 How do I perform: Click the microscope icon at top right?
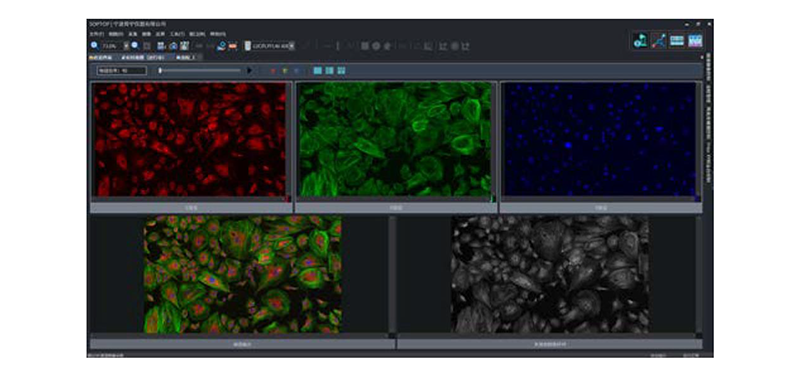point(641,40)
